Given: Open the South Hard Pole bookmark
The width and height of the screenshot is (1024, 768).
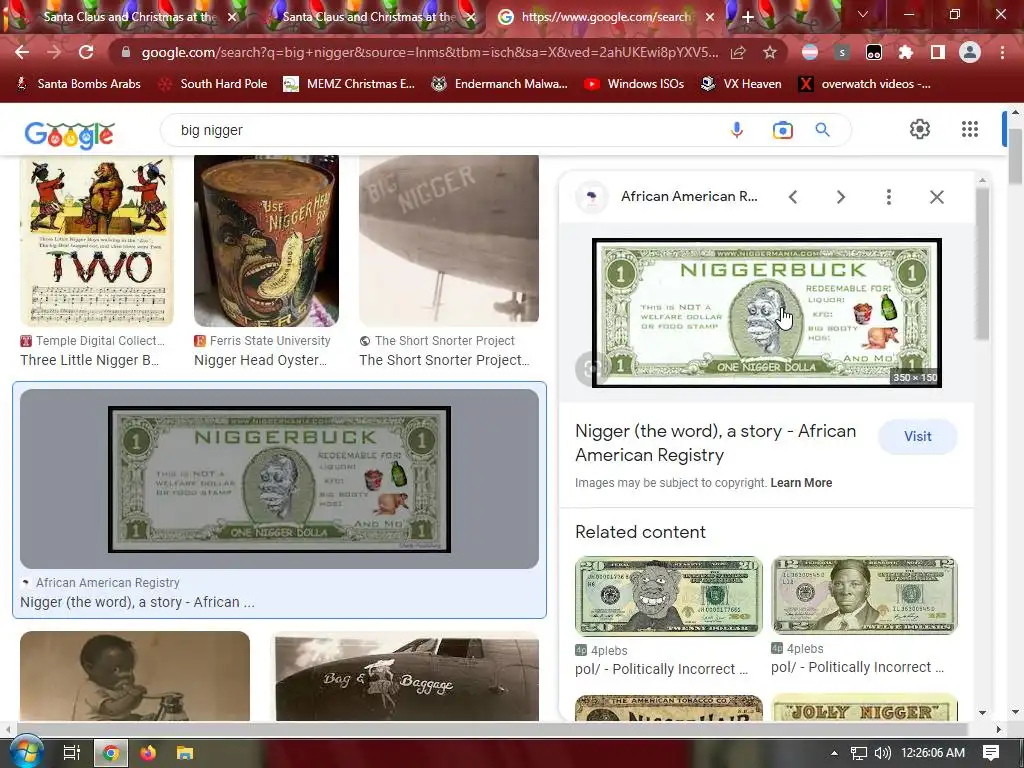Looking at the screenshot, I should coord(214,84).
